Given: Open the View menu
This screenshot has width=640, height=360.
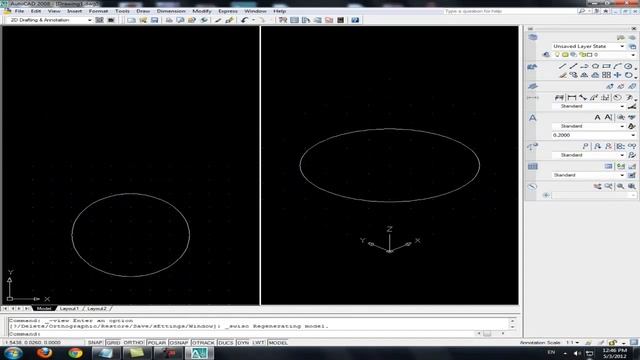Looking at the screenshot, I should (54, 11).
